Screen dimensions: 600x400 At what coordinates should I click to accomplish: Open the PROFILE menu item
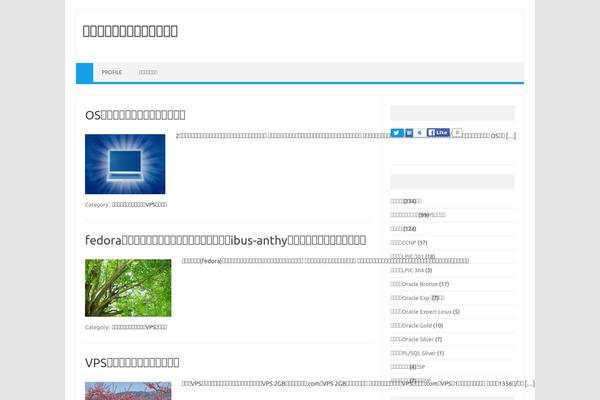click(112, 72)
